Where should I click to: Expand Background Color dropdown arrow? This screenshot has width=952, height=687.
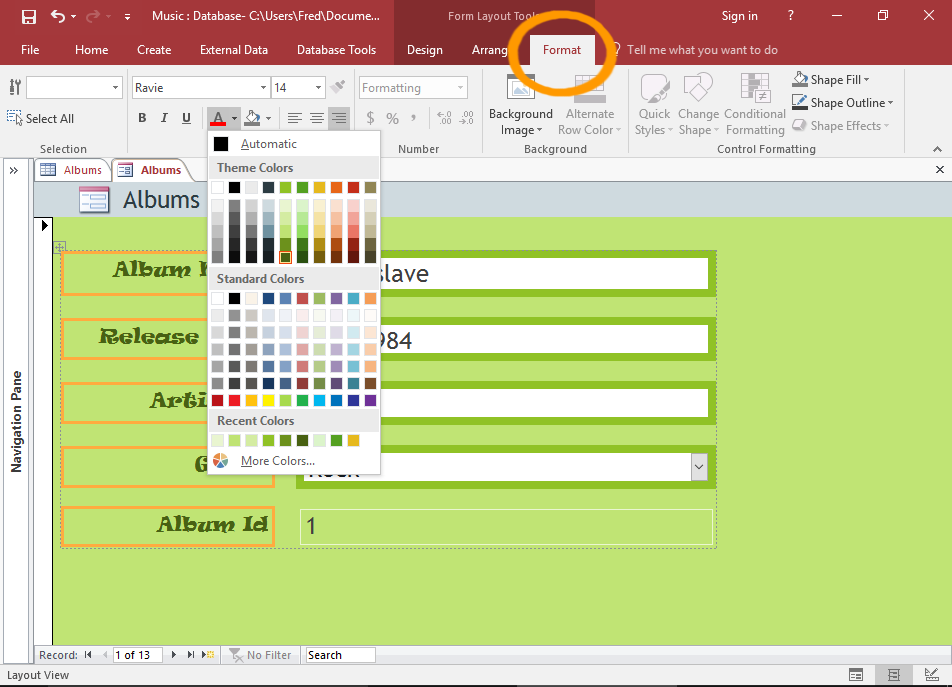point(268,118)
